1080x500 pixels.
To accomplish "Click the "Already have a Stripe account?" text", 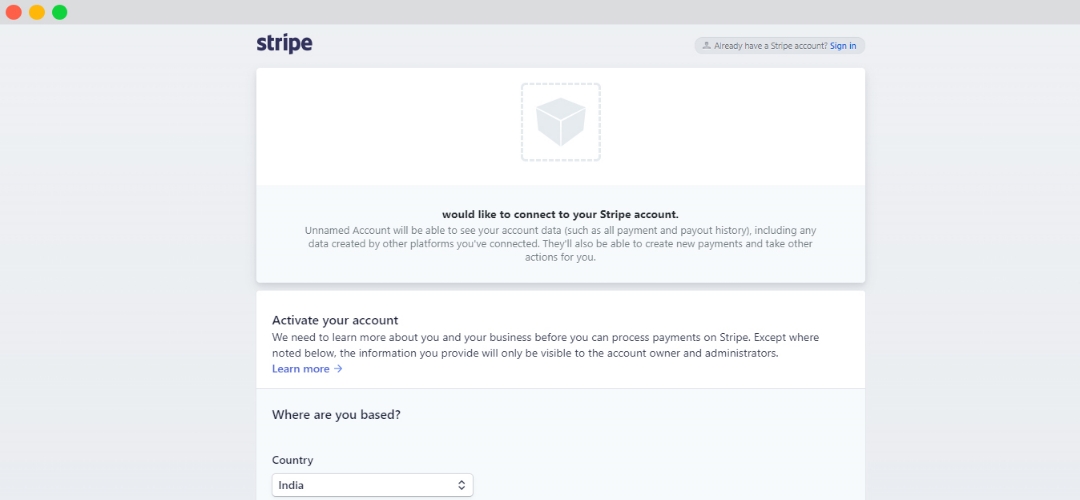I will tap(770, 46).
